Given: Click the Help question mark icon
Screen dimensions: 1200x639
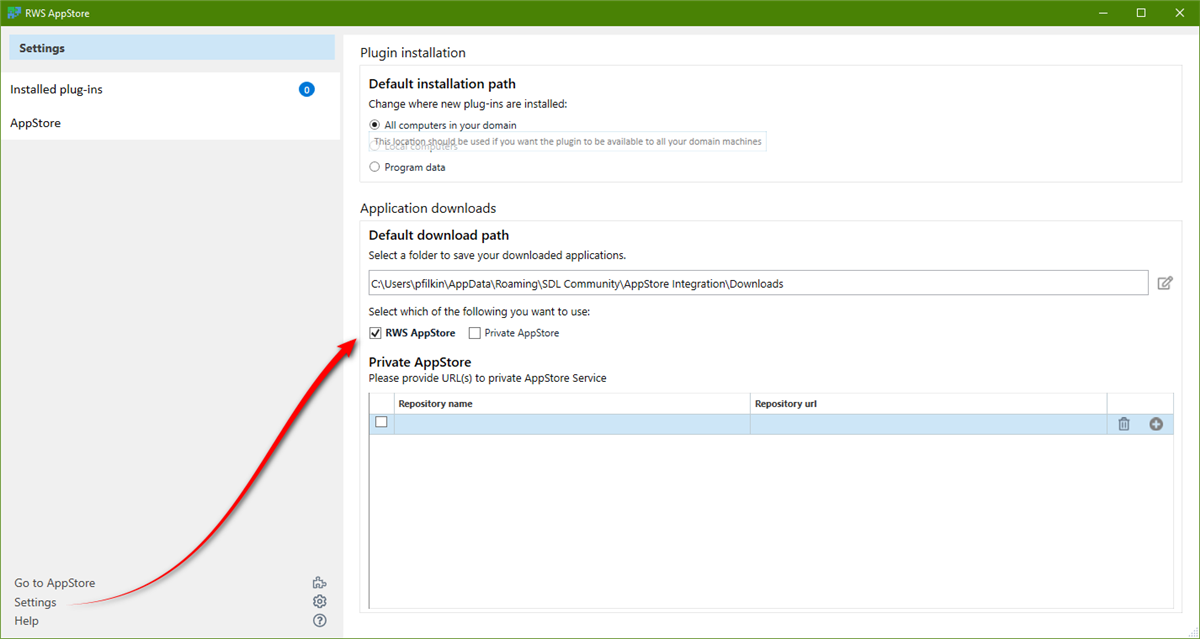Looking at the screenshot, I should [319, 620].
